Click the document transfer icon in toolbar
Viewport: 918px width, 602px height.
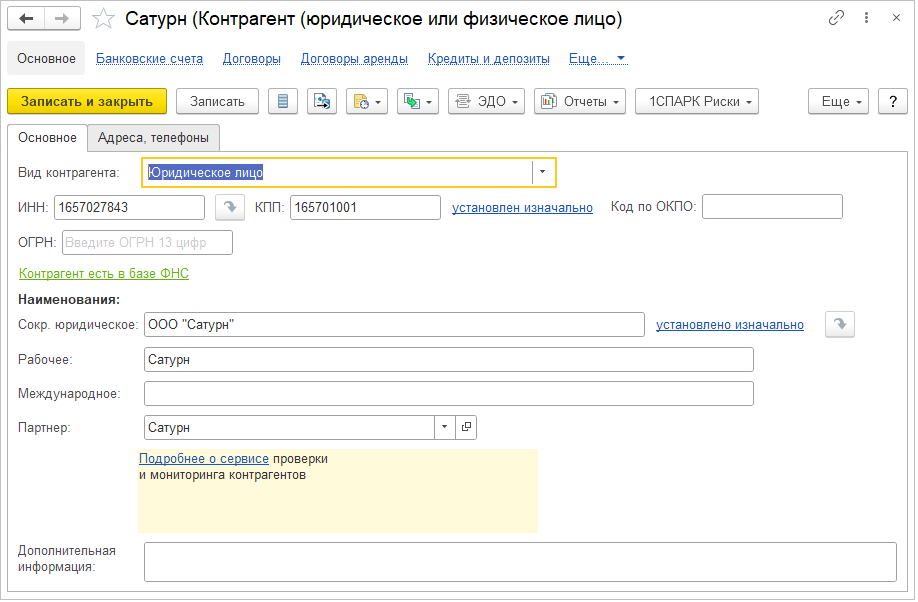[x=321, y=101]
